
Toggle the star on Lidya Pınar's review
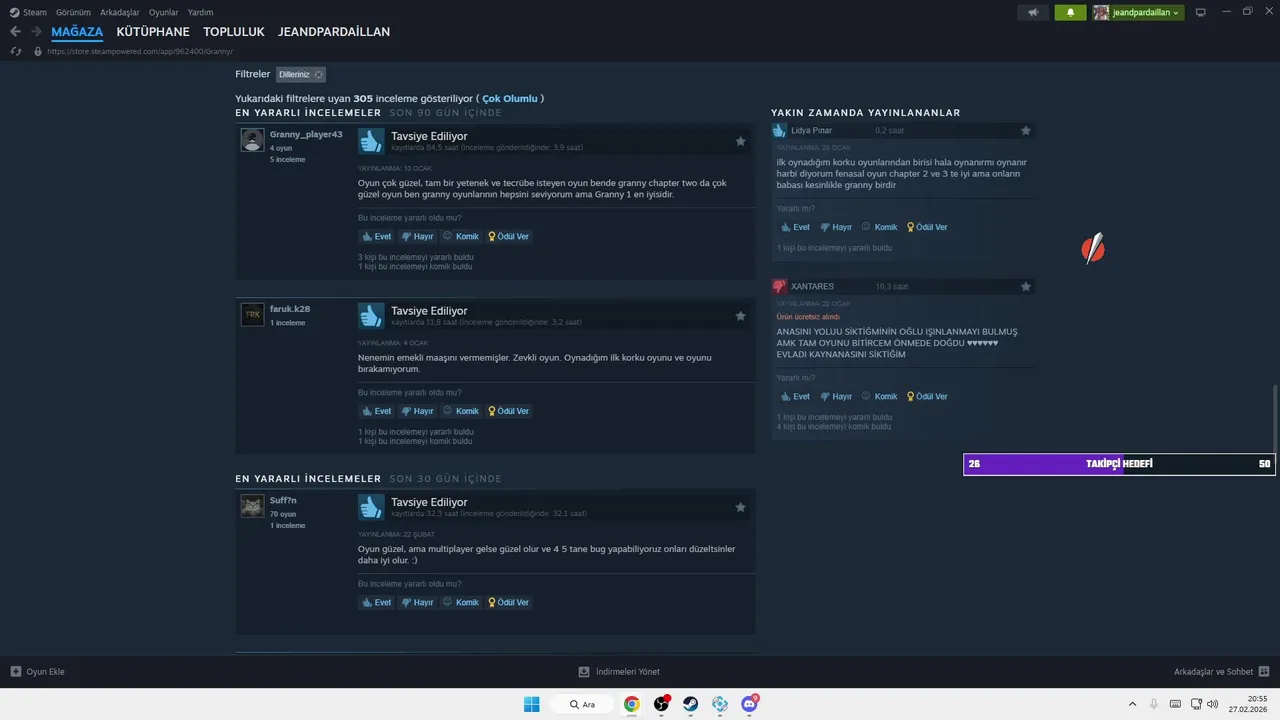tap(1026, 131)
